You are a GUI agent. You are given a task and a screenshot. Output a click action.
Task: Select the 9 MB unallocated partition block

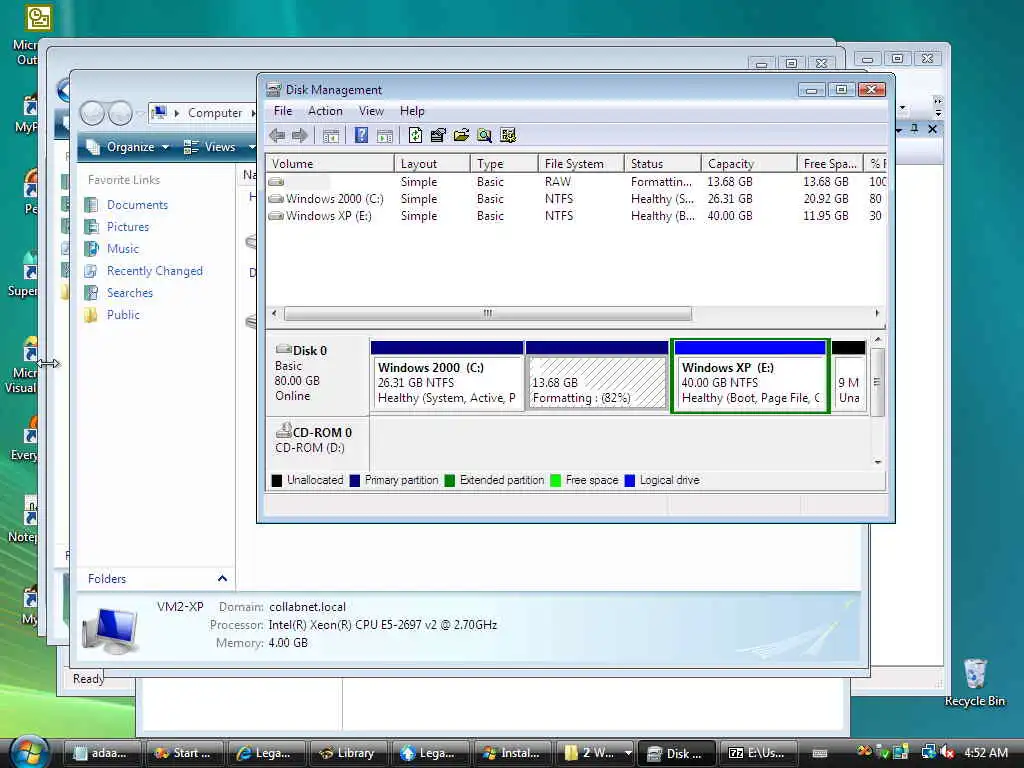click(848, 376)
